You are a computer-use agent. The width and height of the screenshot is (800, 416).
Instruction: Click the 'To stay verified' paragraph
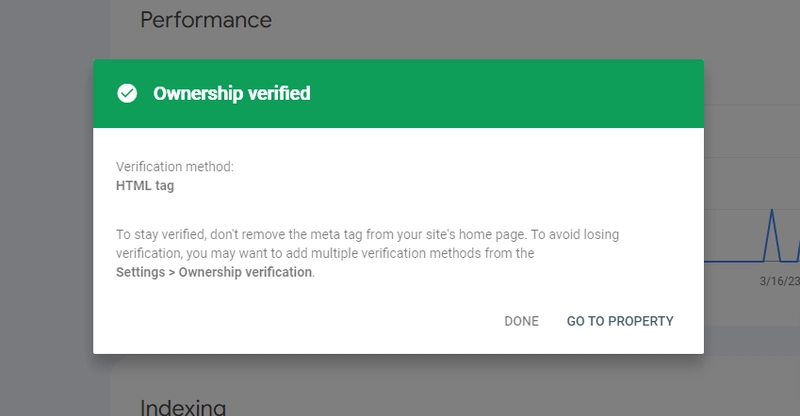(x=367, y=253)
